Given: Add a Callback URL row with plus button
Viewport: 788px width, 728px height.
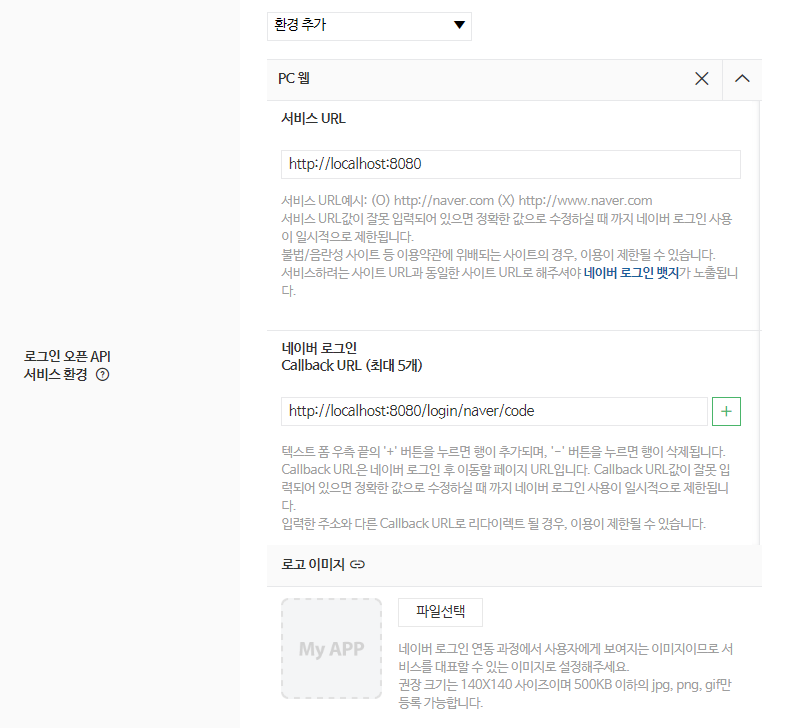Looking at the screenshot, I should [x=726, y=411].
